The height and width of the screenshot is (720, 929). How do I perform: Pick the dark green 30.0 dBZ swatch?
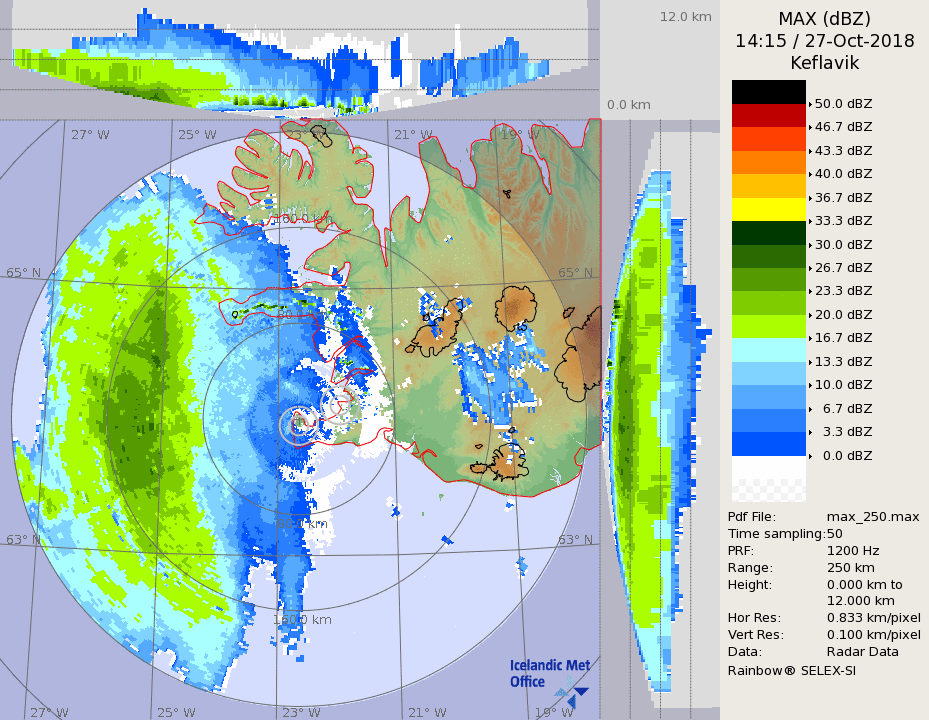(x=768, y=233)
